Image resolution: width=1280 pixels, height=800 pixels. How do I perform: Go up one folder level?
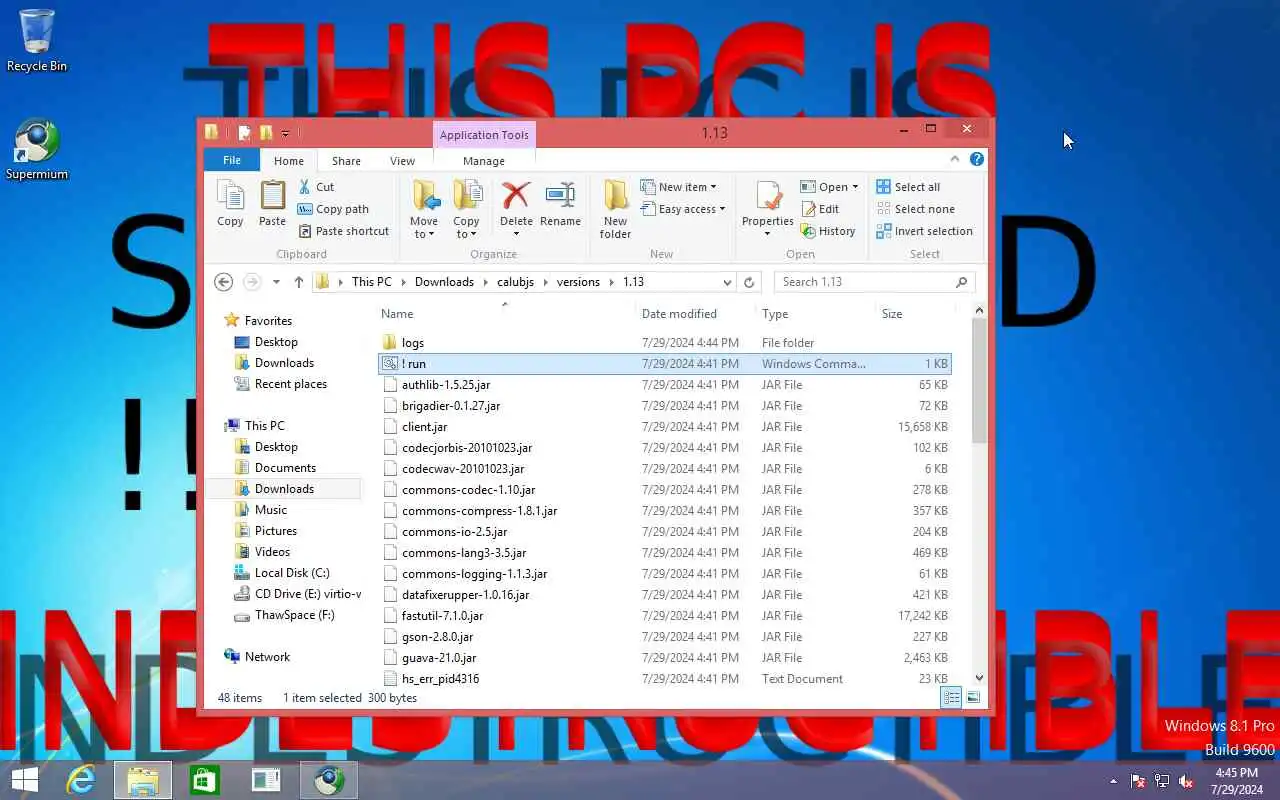click(298, 282)
